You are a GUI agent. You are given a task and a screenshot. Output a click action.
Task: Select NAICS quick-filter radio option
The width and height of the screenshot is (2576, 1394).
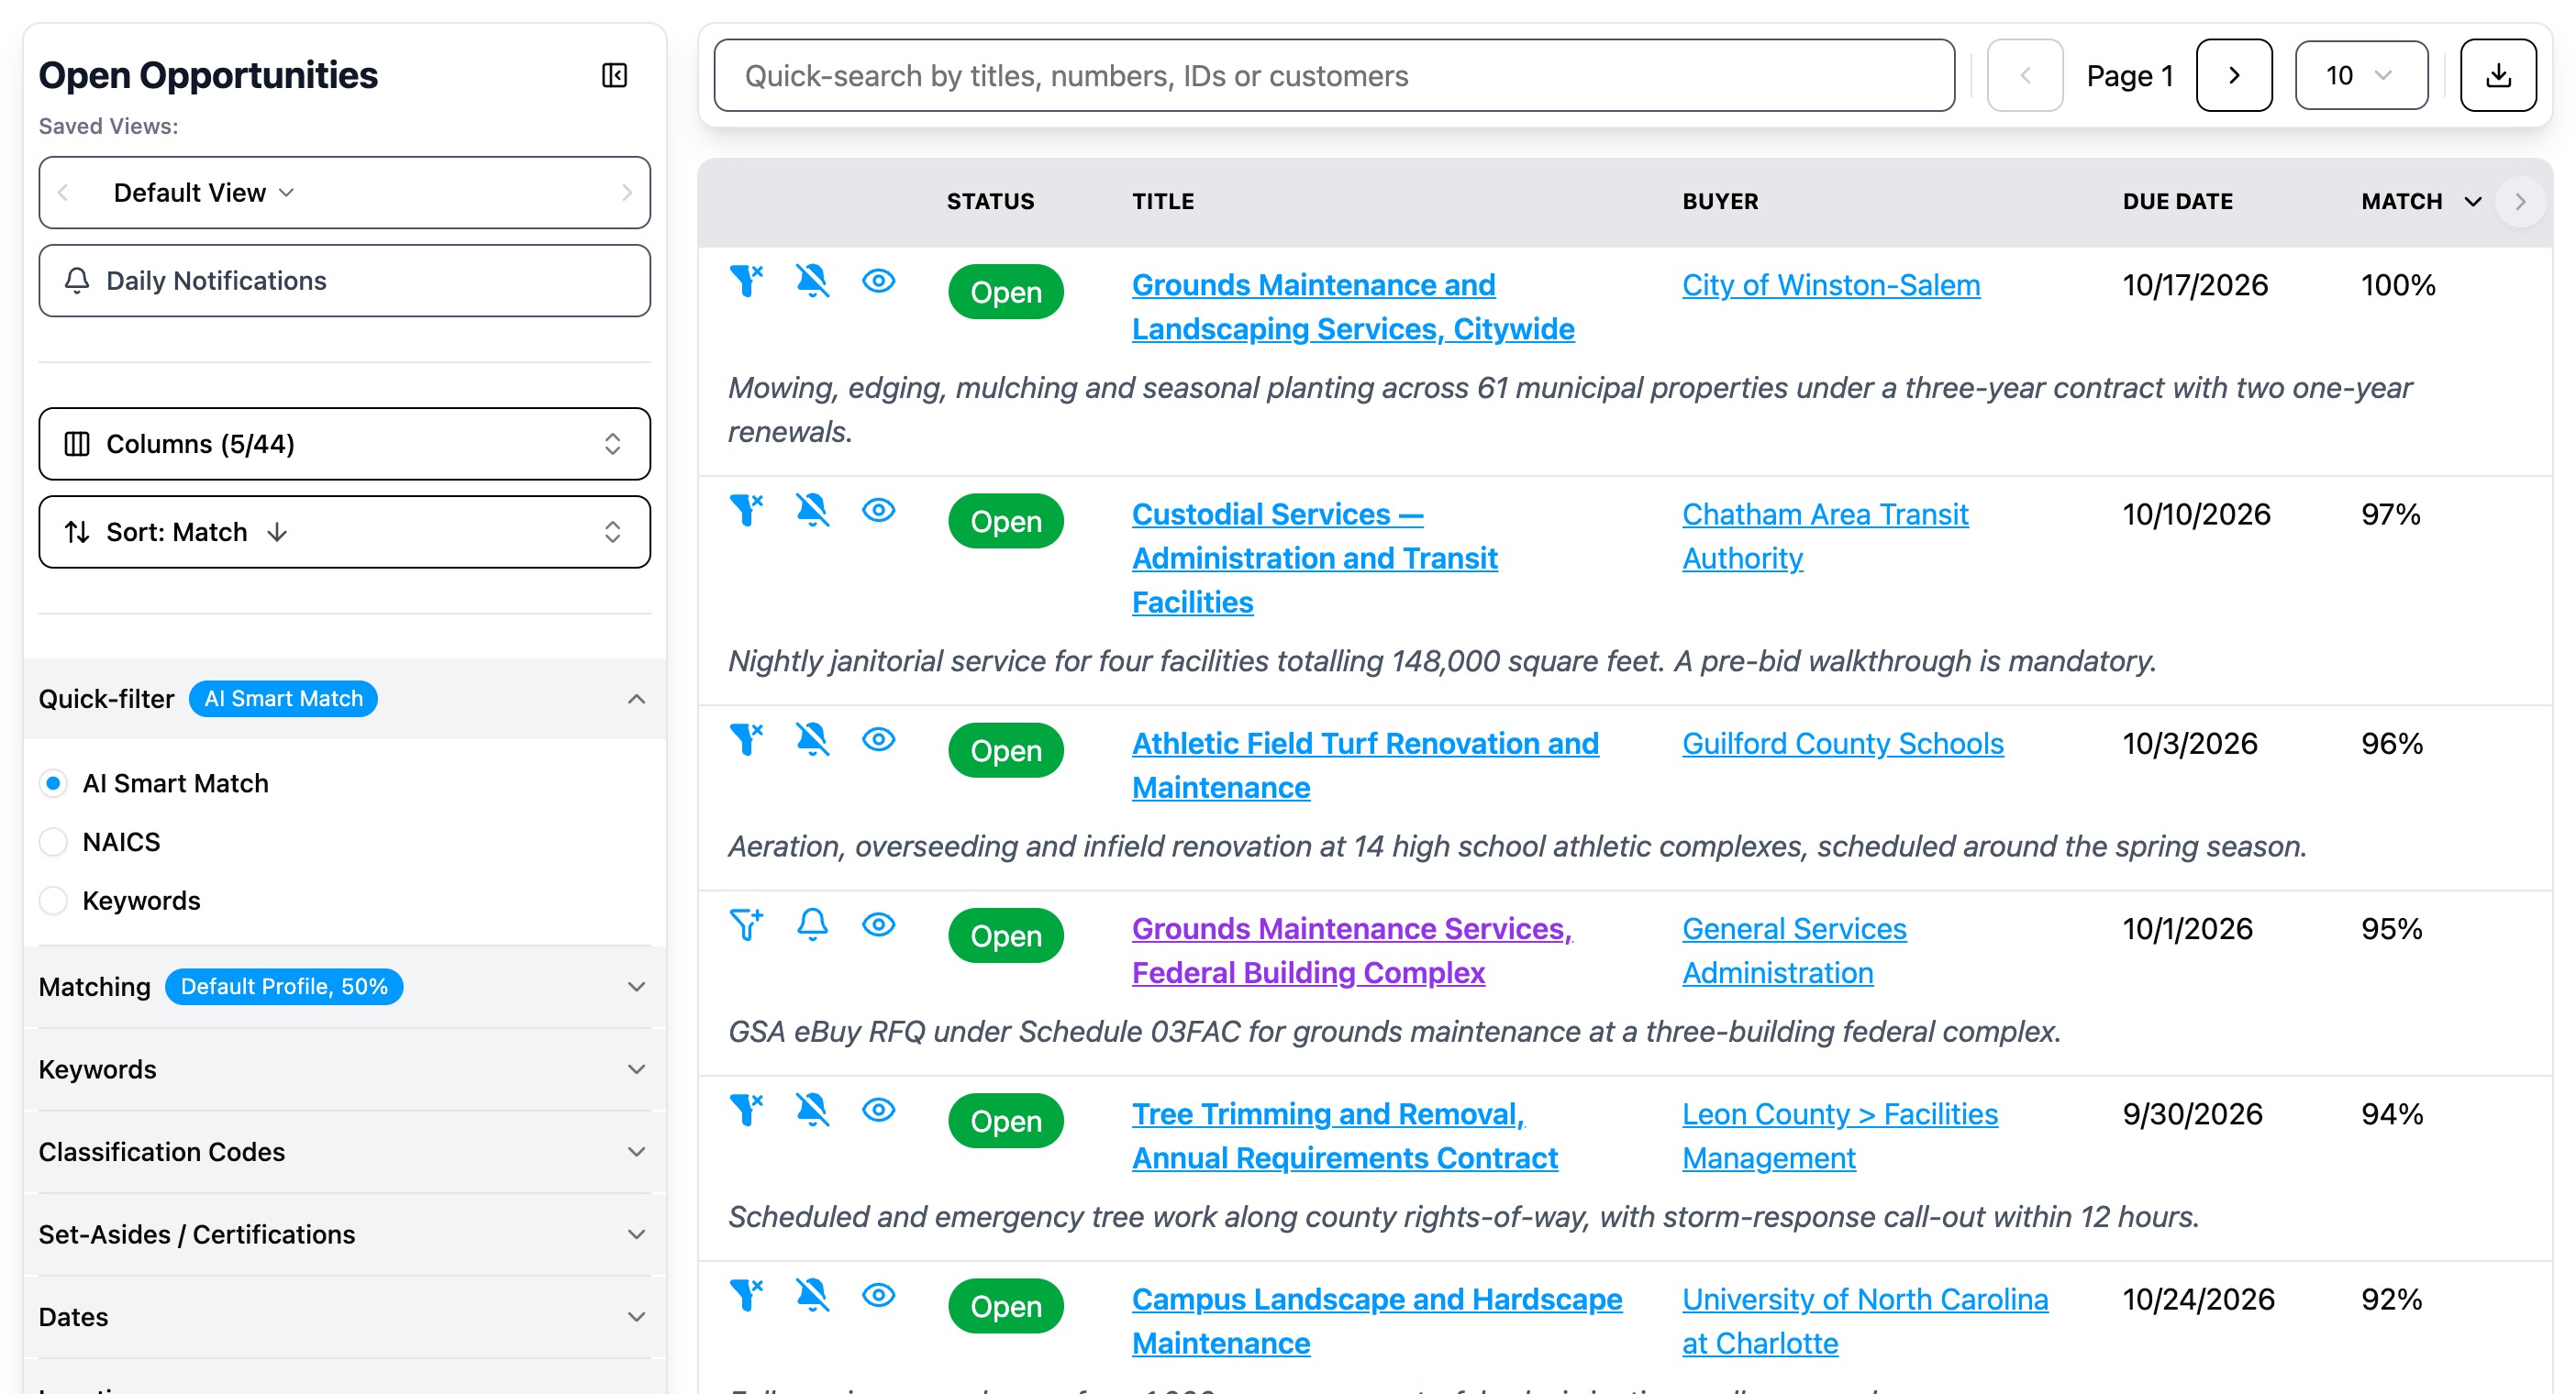tap(53, 842)
